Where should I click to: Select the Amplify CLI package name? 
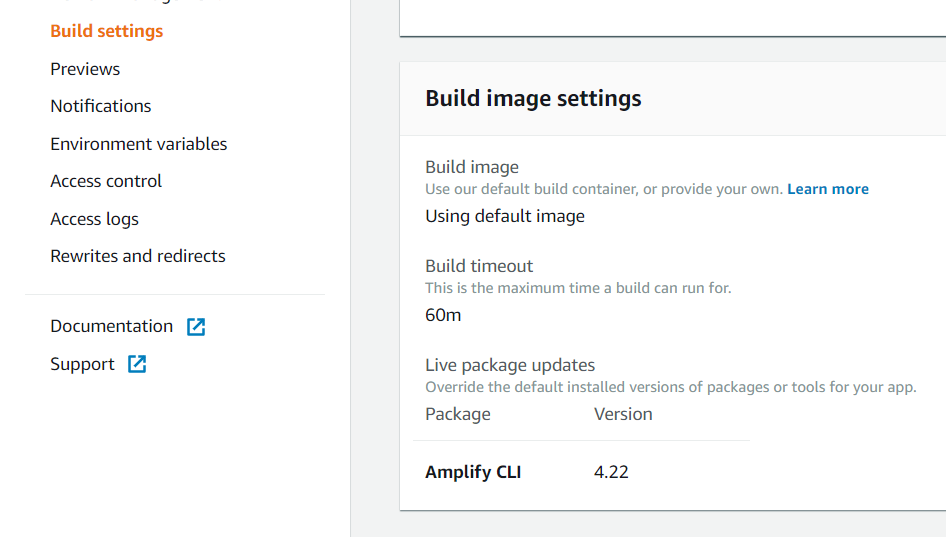473,472
